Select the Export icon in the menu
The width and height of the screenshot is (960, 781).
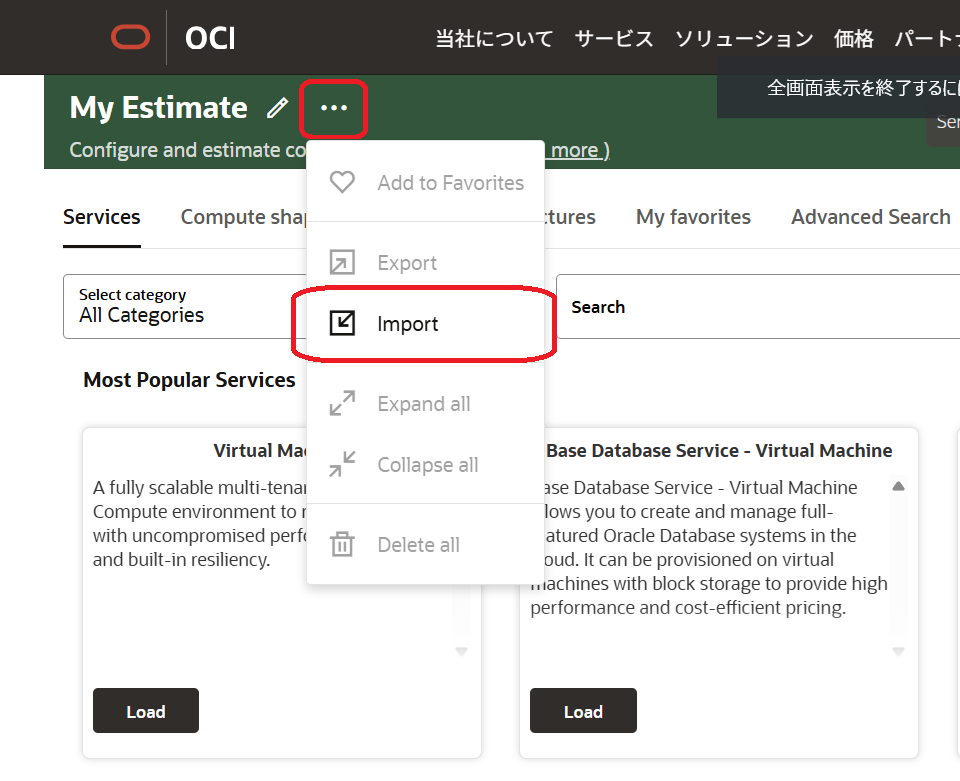(x=343, y=262)
